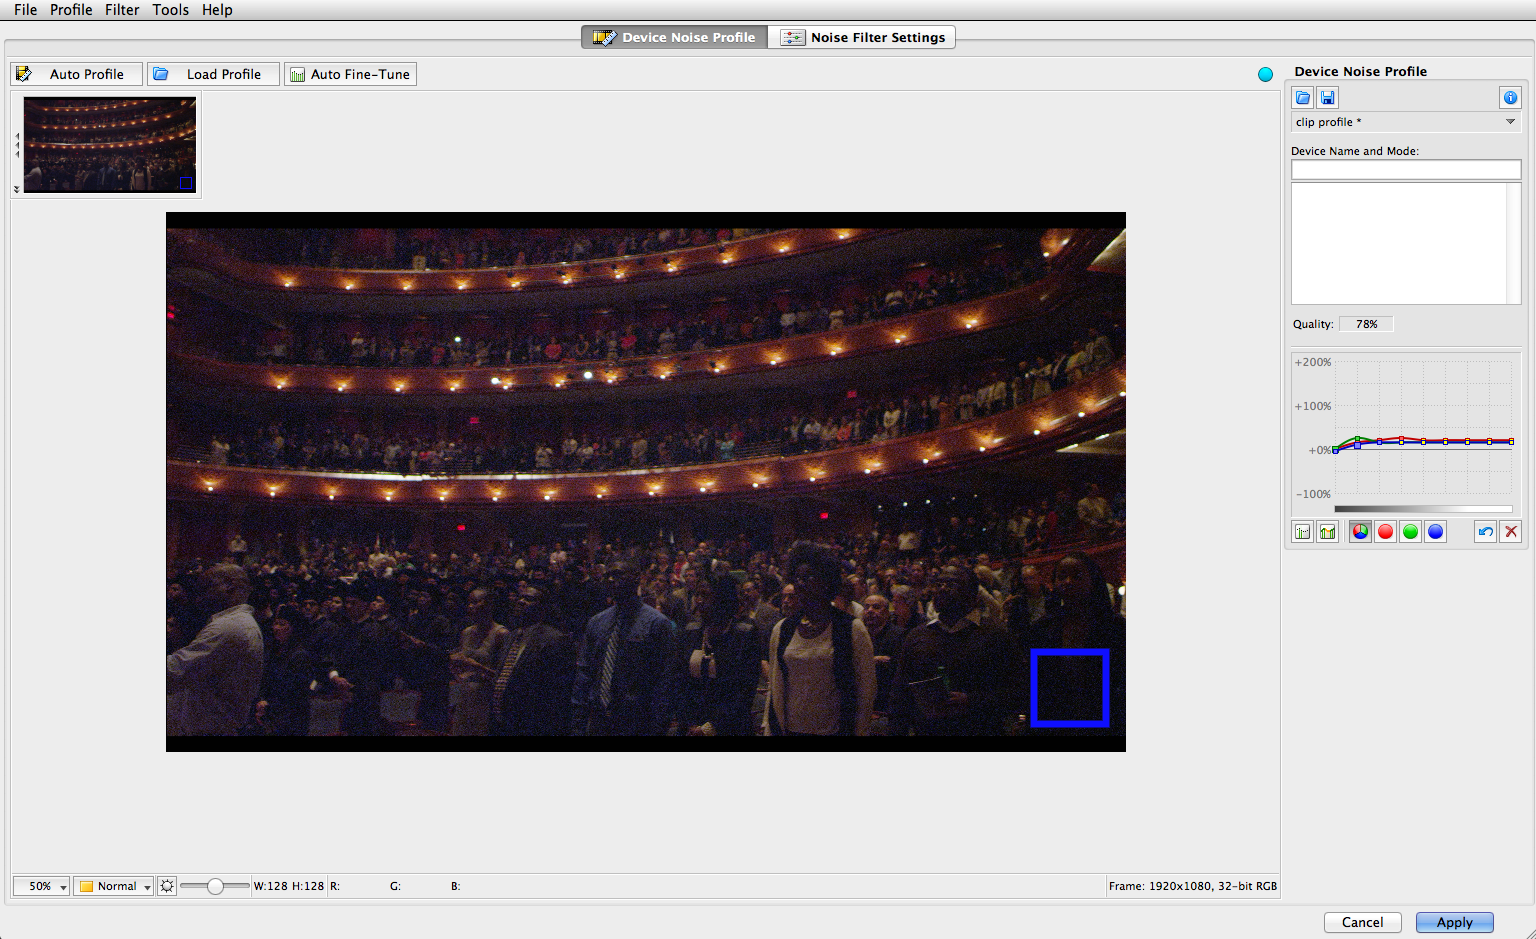
Task: Show only the blue channel curve
Action: [1435, 532]
